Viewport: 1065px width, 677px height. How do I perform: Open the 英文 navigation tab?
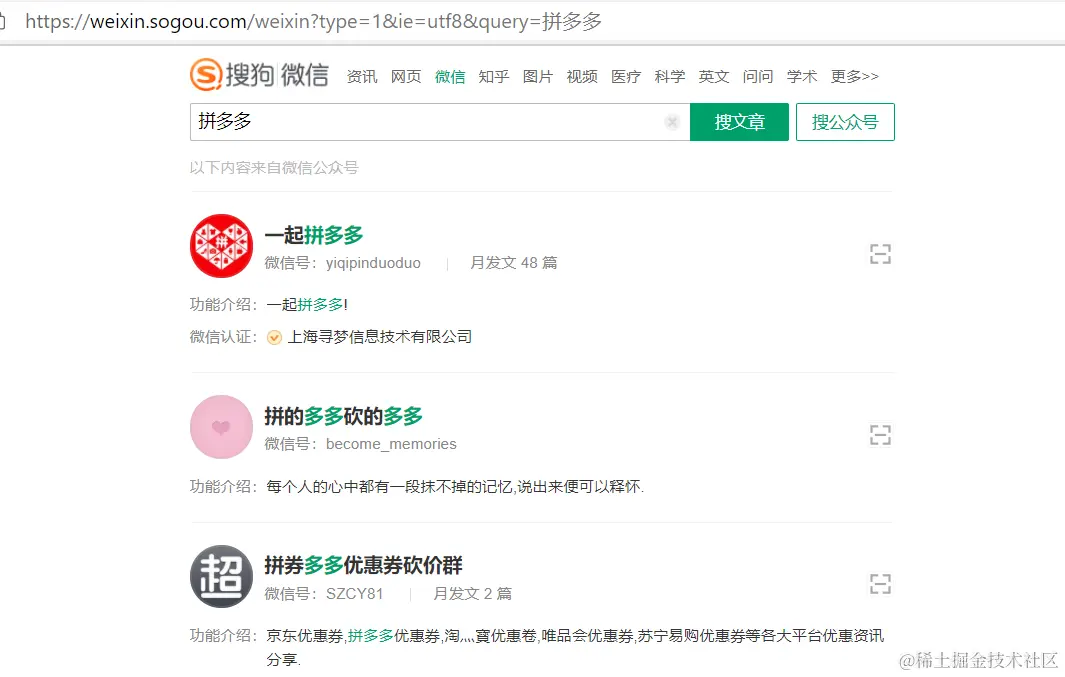714,77
